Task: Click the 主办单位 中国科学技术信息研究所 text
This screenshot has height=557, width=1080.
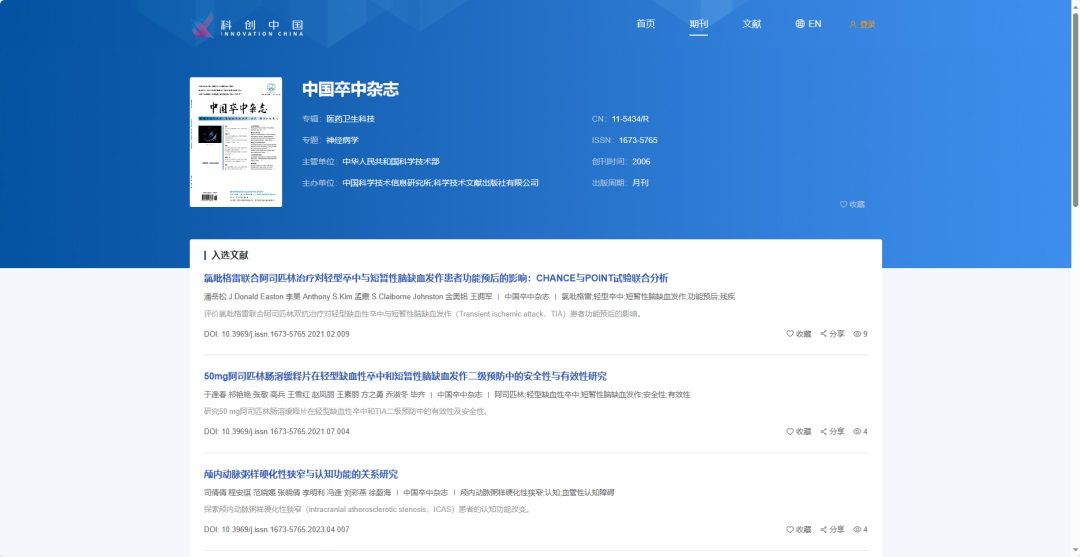Action: [440, 183]
